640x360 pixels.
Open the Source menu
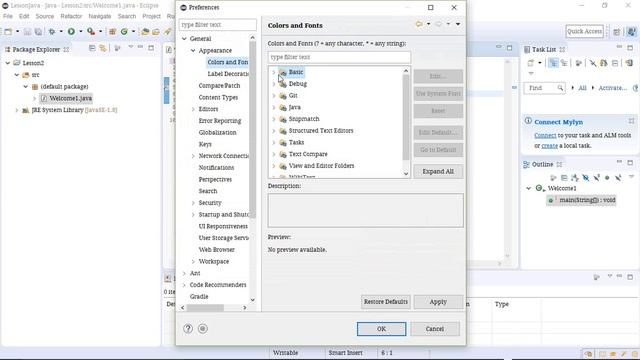point(44,16)
